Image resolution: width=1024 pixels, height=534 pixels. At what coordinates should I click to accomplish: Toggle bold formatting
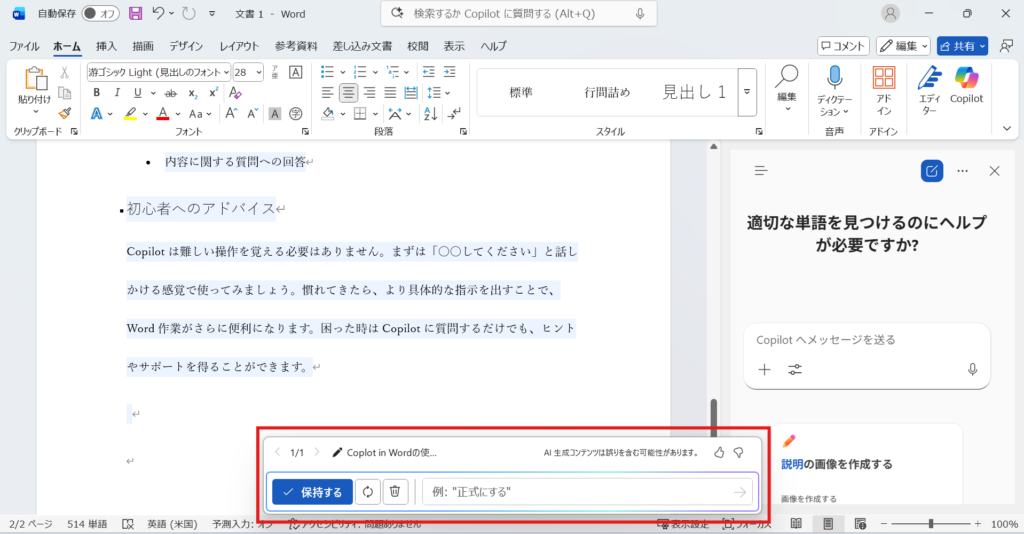[96, 92]
